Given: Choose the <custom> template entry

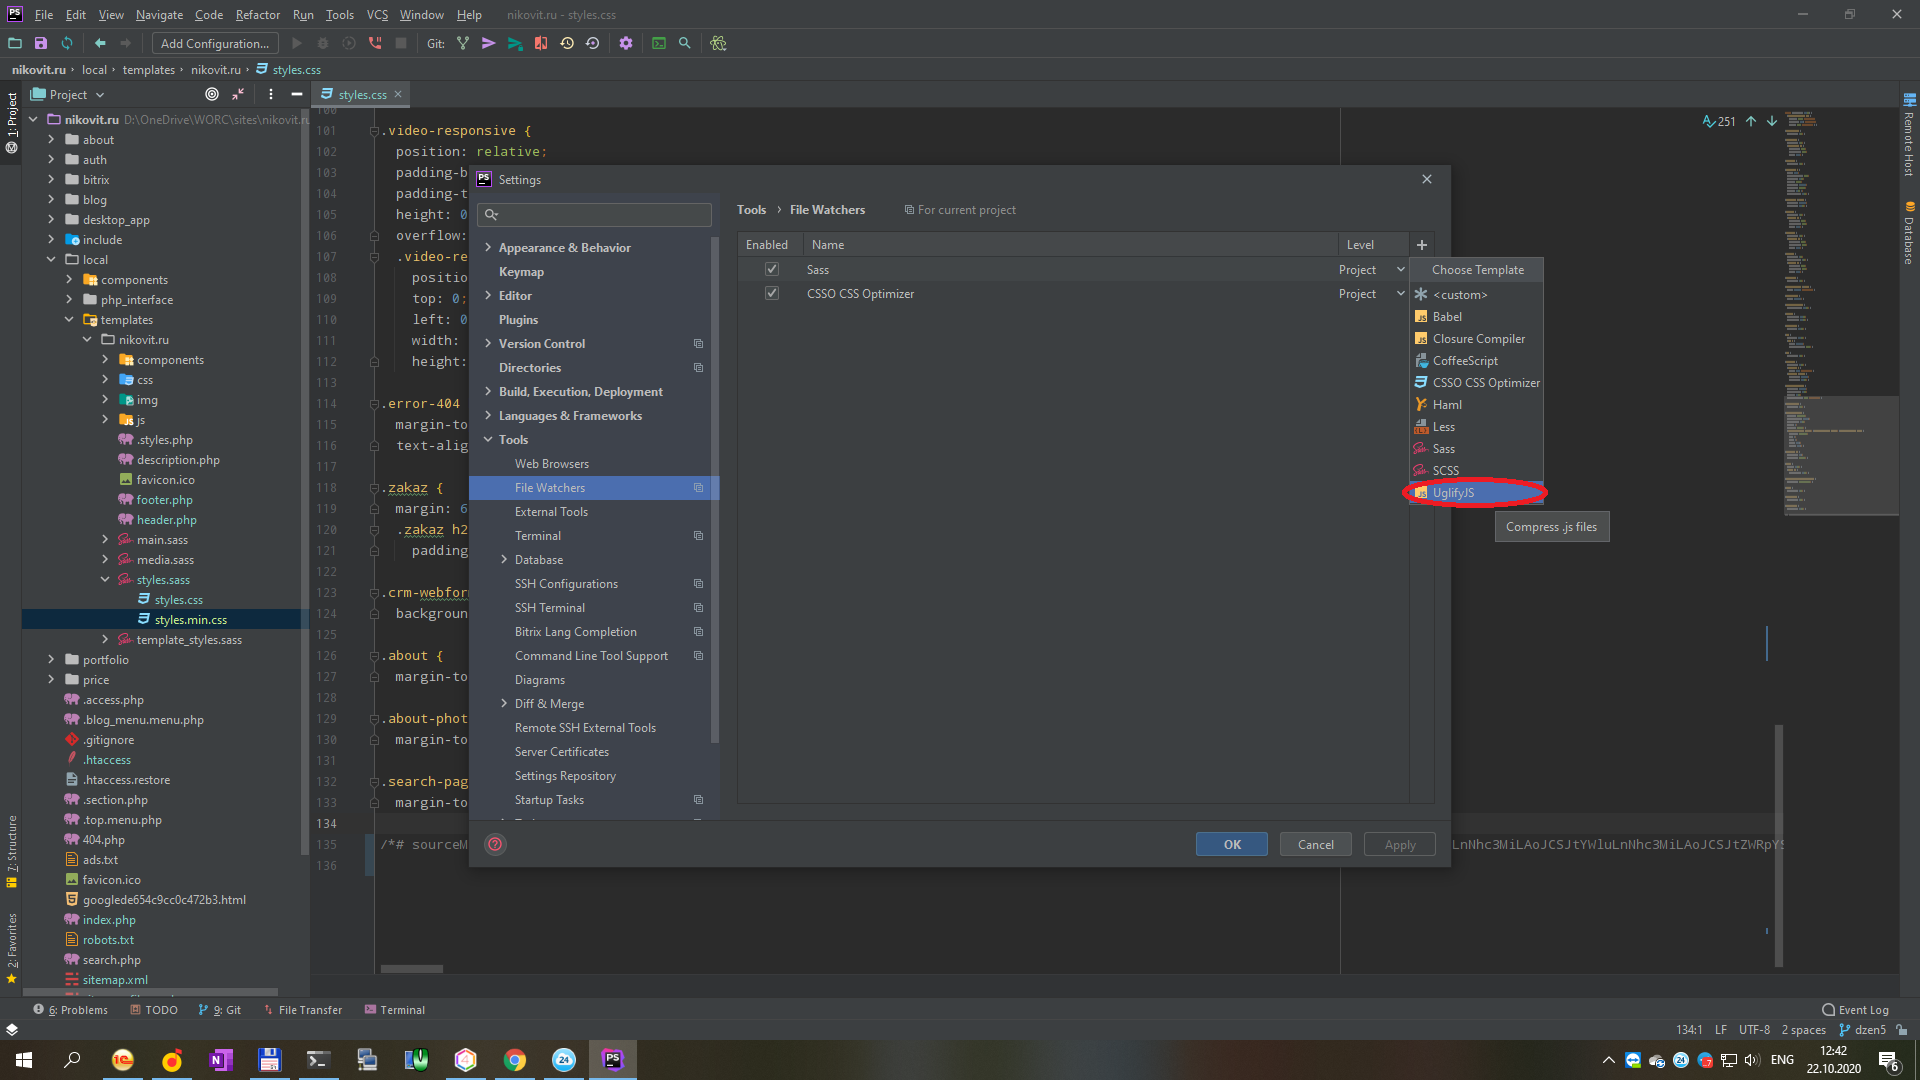Looking at the screenshot, I should [1476, 294].
